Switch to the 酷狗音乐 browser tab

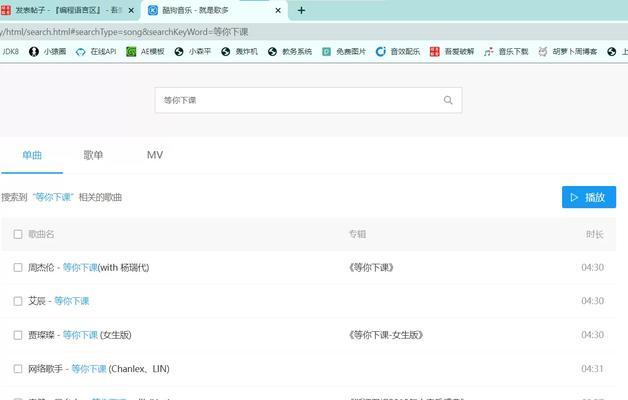click(214, 10)
